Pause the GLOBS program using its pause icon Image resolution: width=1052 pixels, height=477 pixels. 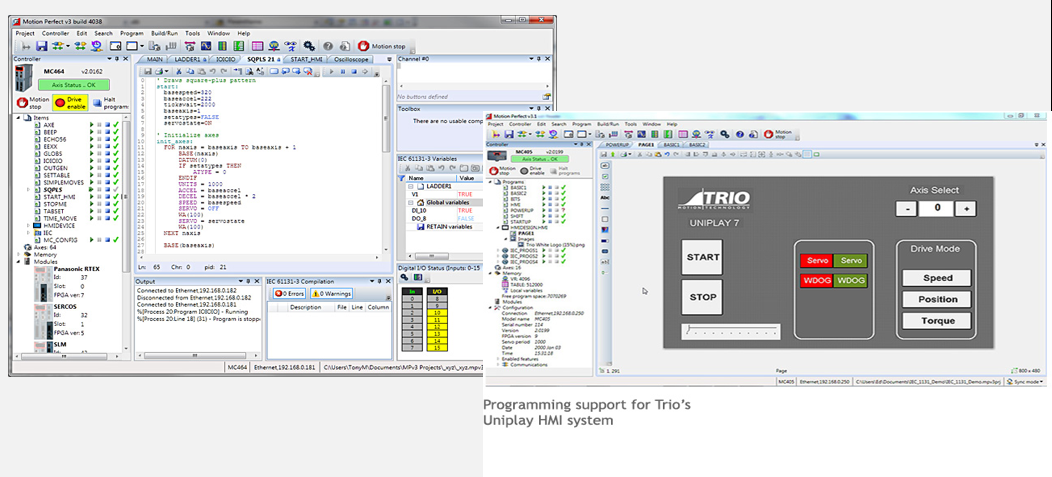click(x=99, y=154)
